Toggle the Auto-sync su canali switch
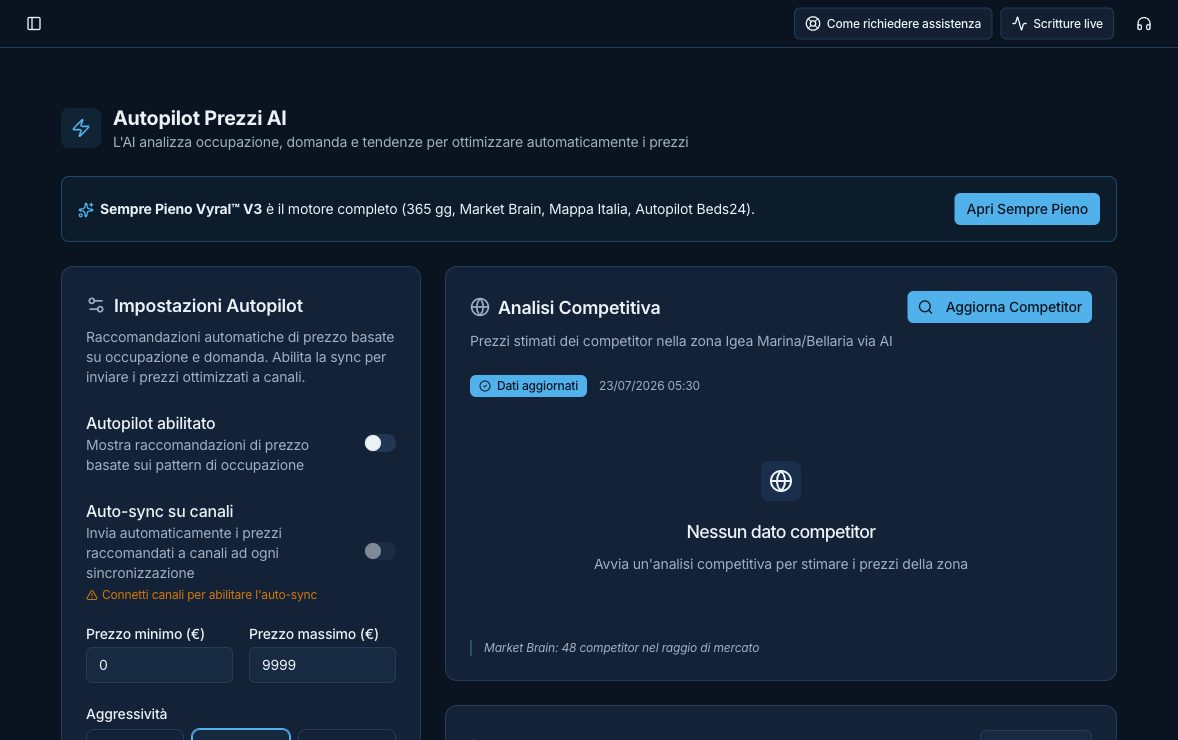1178x740 pixels. [379, 551]
